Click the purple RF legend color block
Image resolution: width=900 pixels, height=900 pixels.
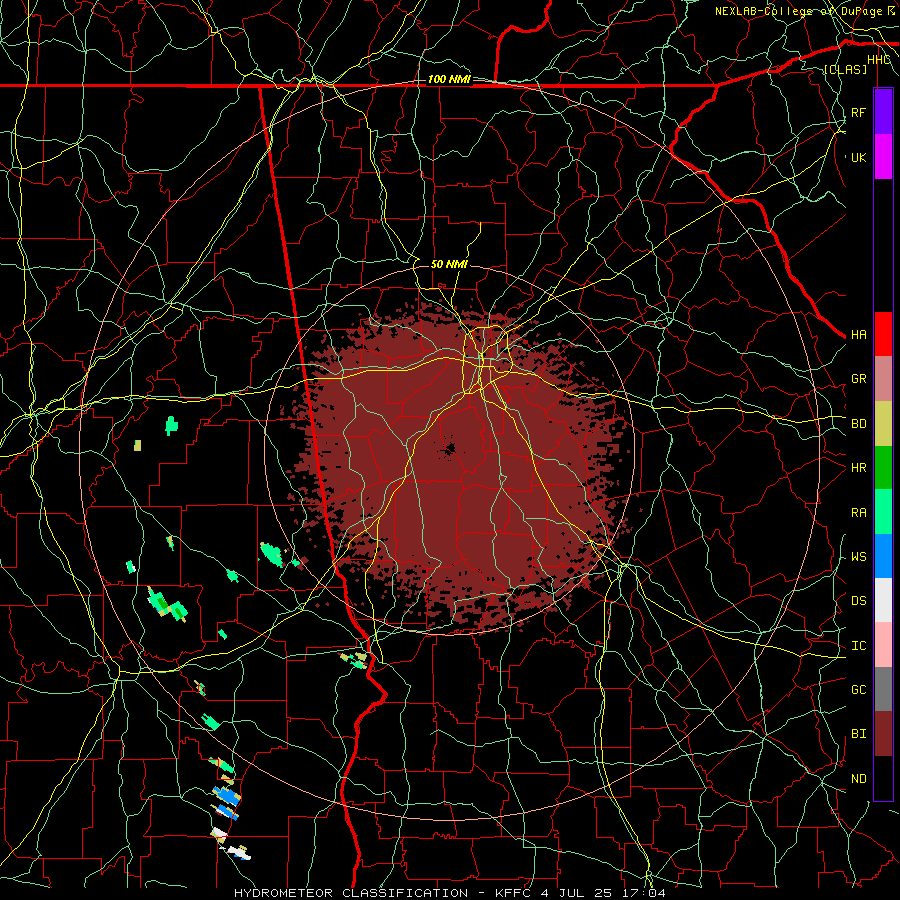883,112
